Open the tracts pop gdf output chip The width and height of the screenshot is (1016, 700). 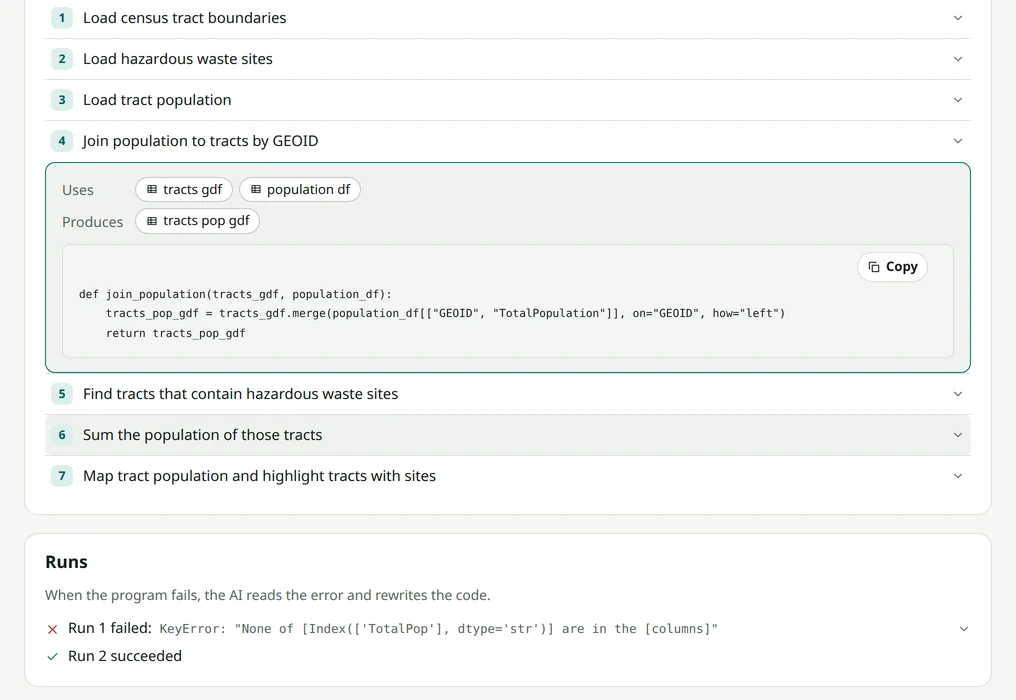(x=197, y=221)
